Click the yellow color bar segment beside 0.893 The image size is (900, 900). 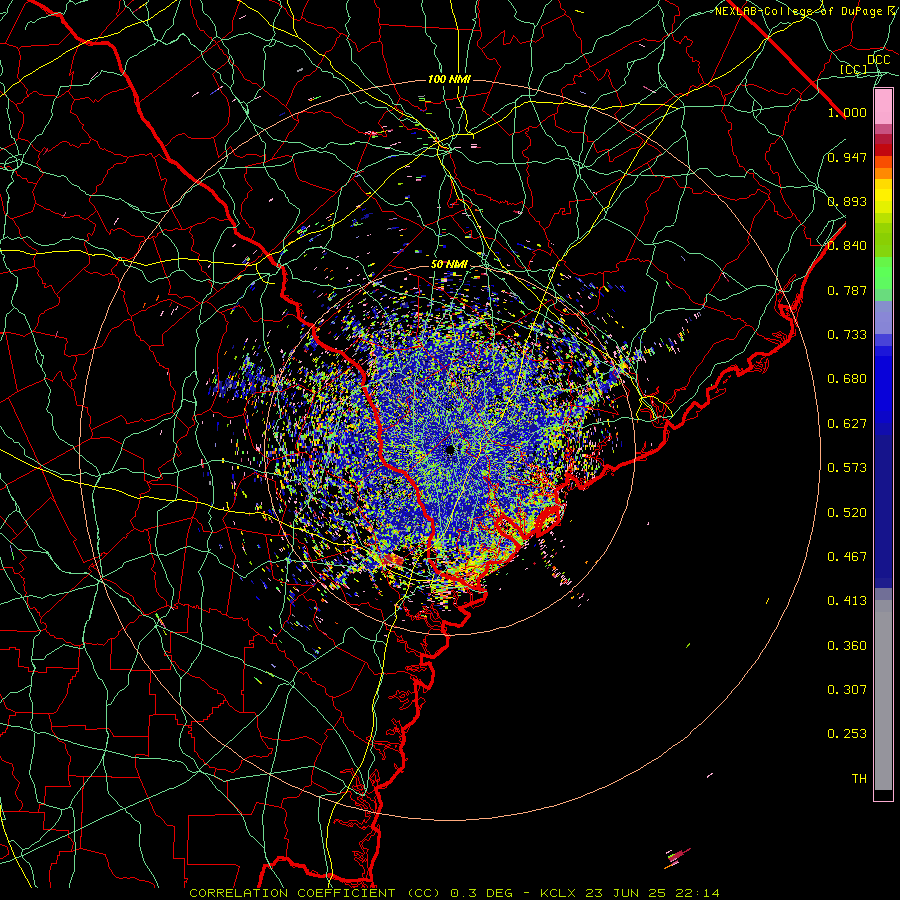(883, 201)
